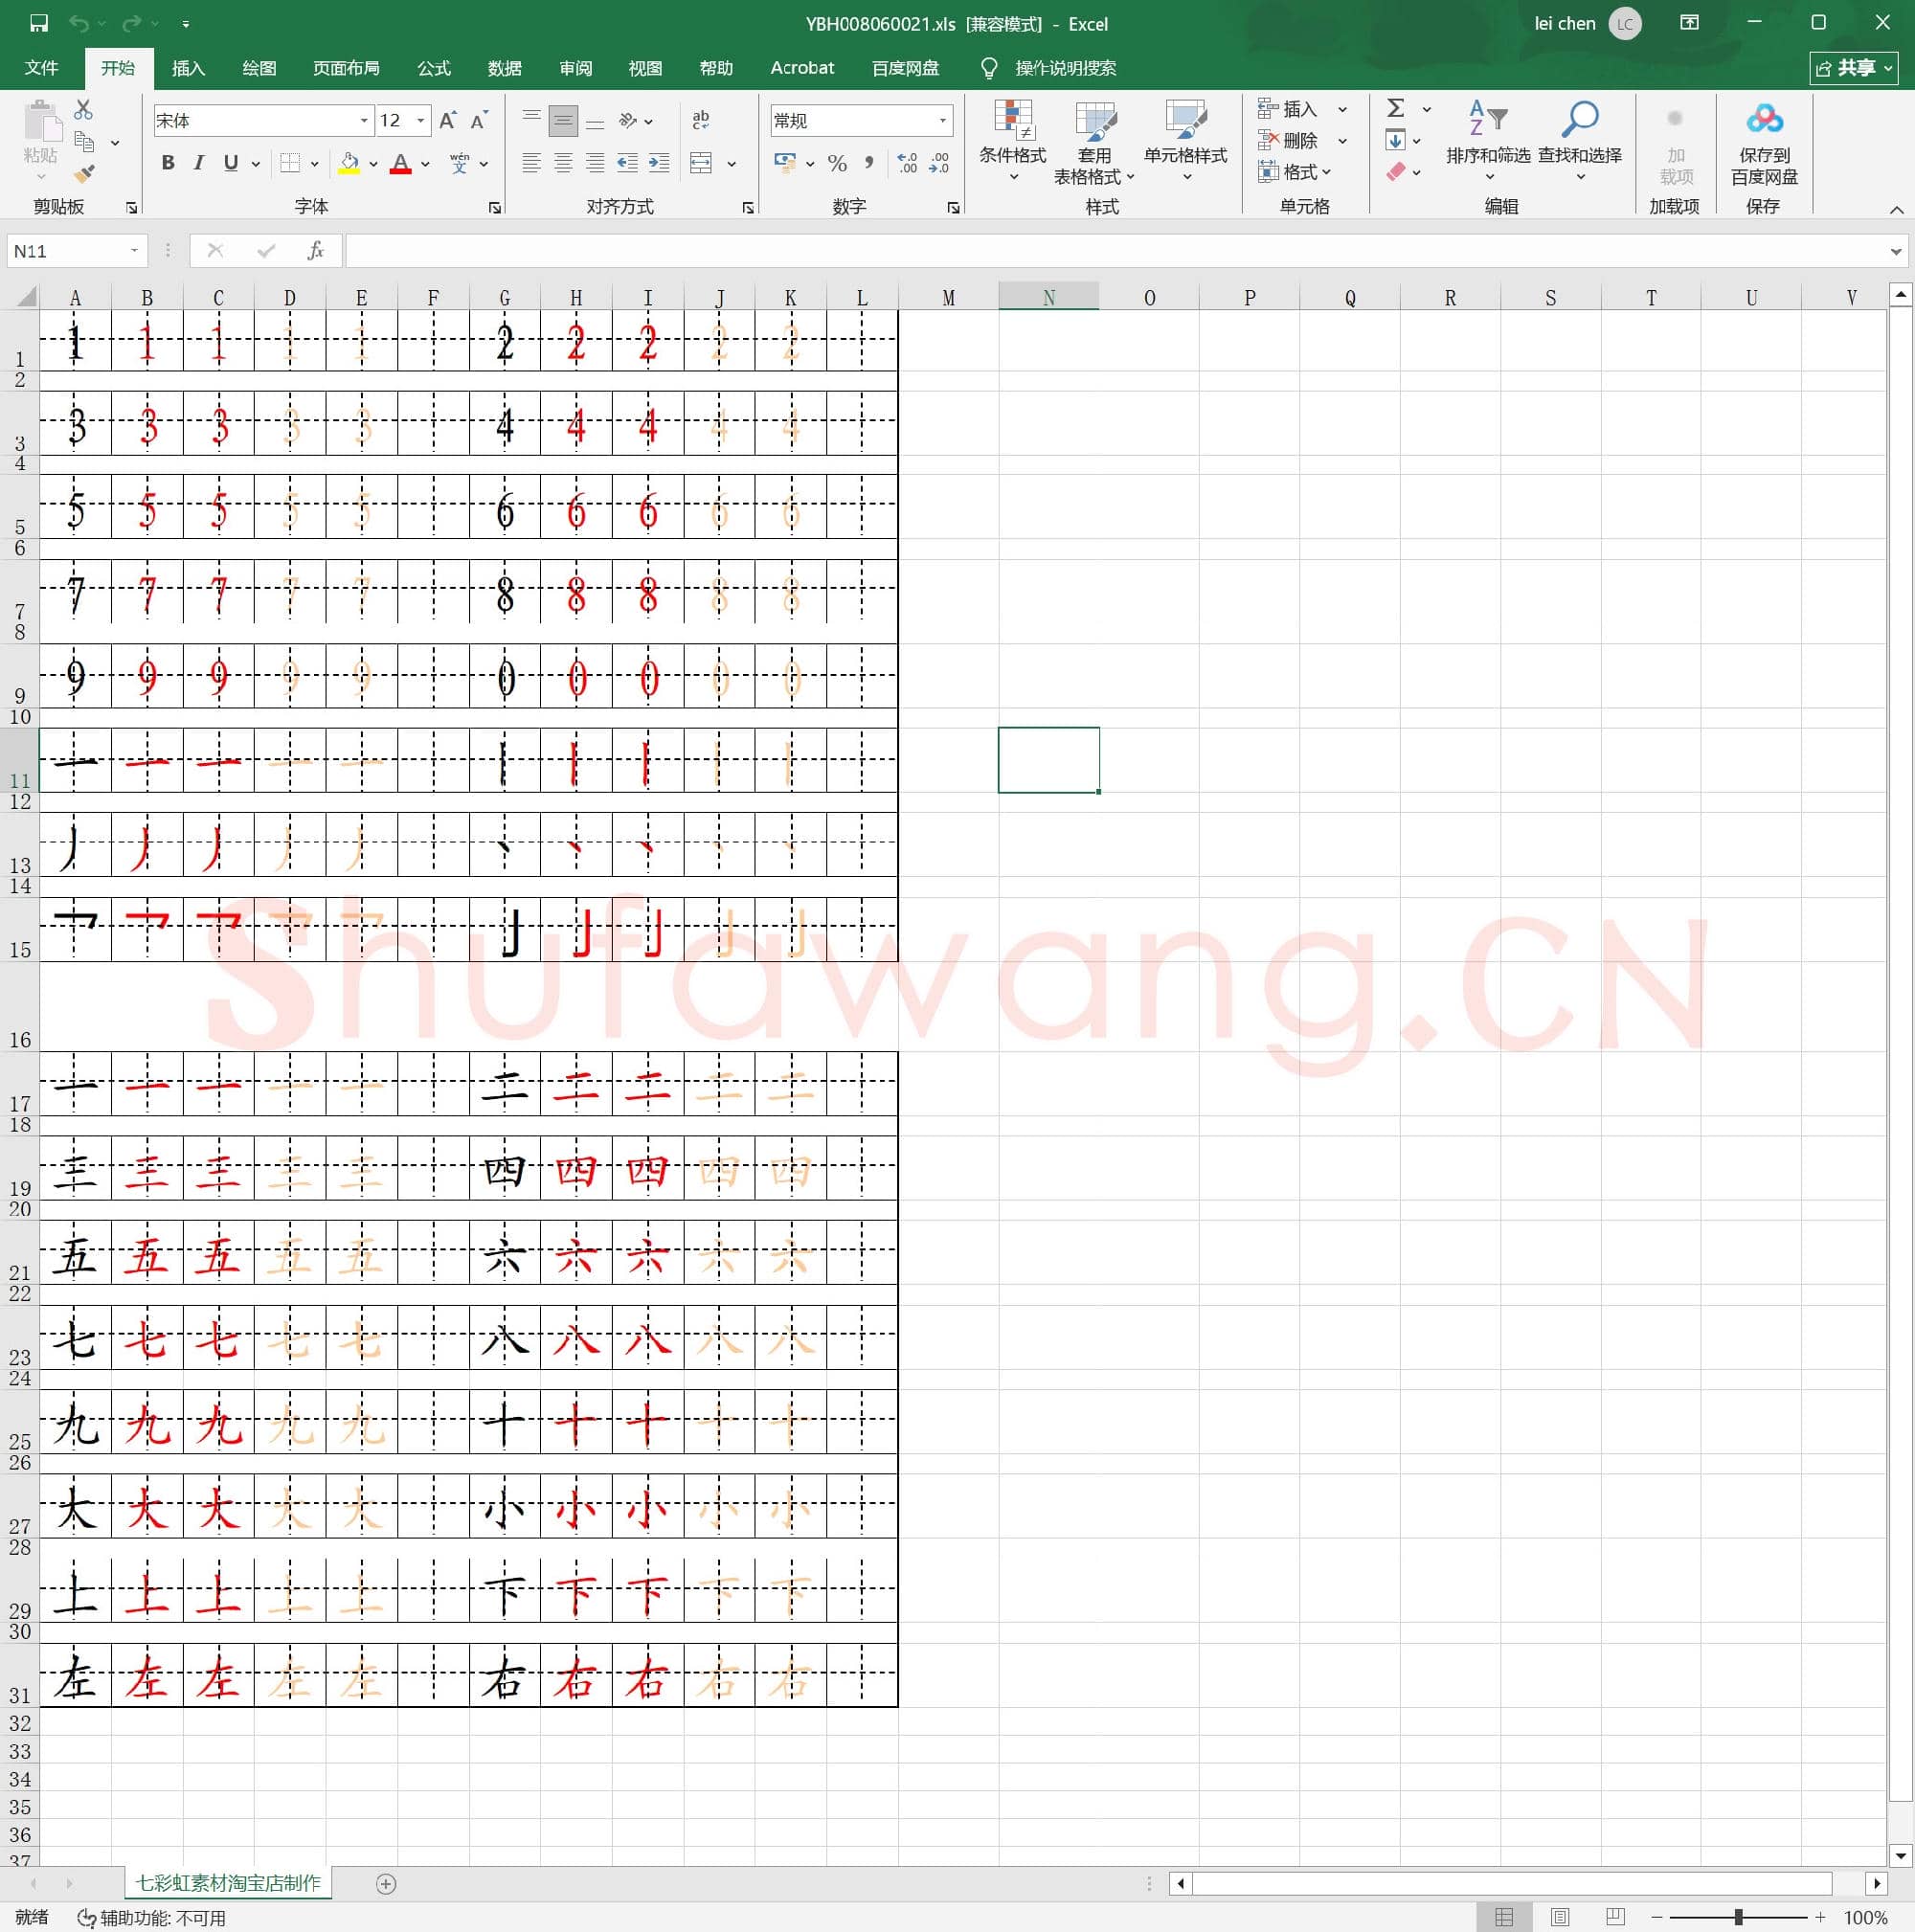Open the font size 12 dropdown

pyautogui.click(x=420, y=120)
